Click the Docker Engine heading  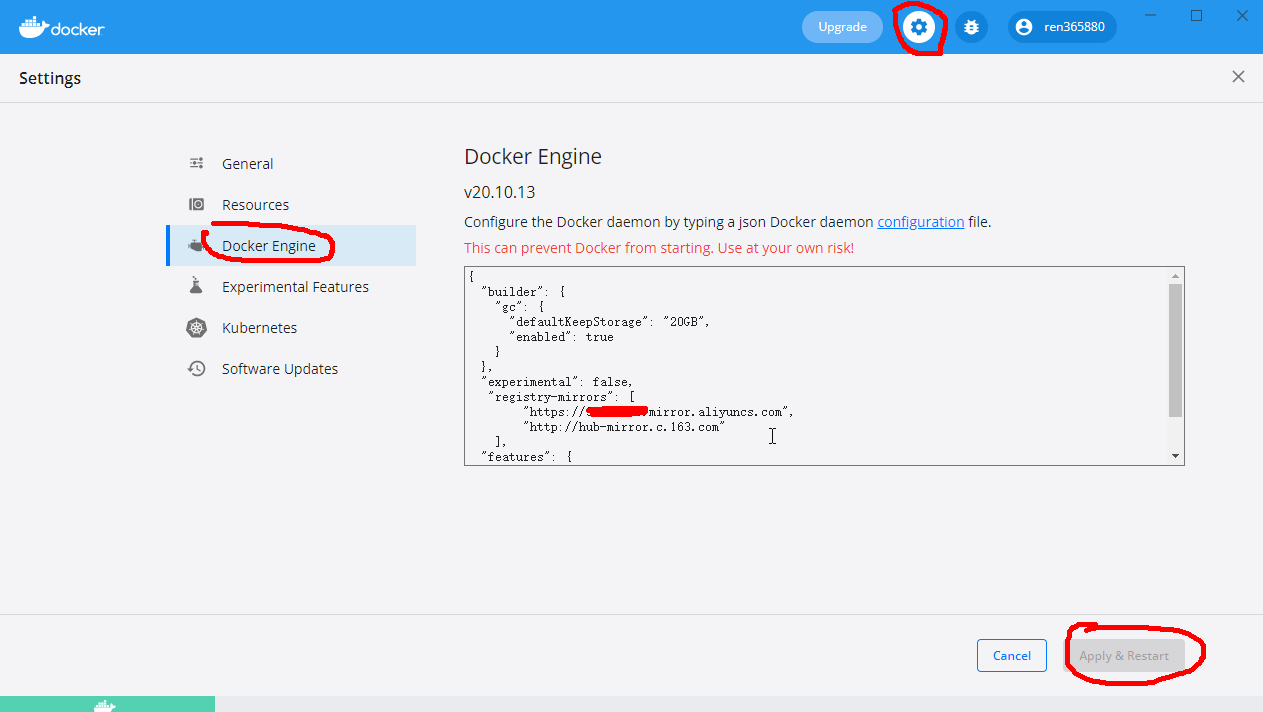click(x=533, y=157)
